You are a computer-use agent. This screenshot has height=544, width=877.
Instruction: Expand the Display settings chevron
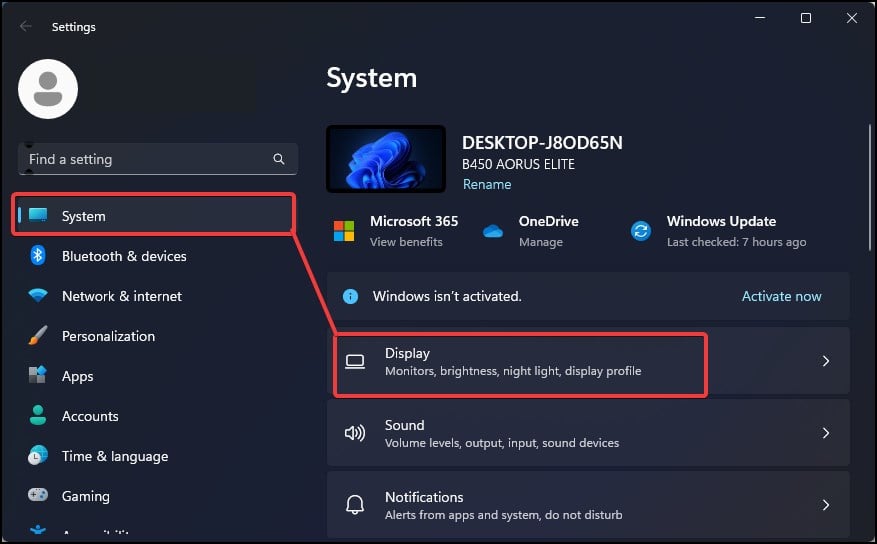(x=826, y=361)
